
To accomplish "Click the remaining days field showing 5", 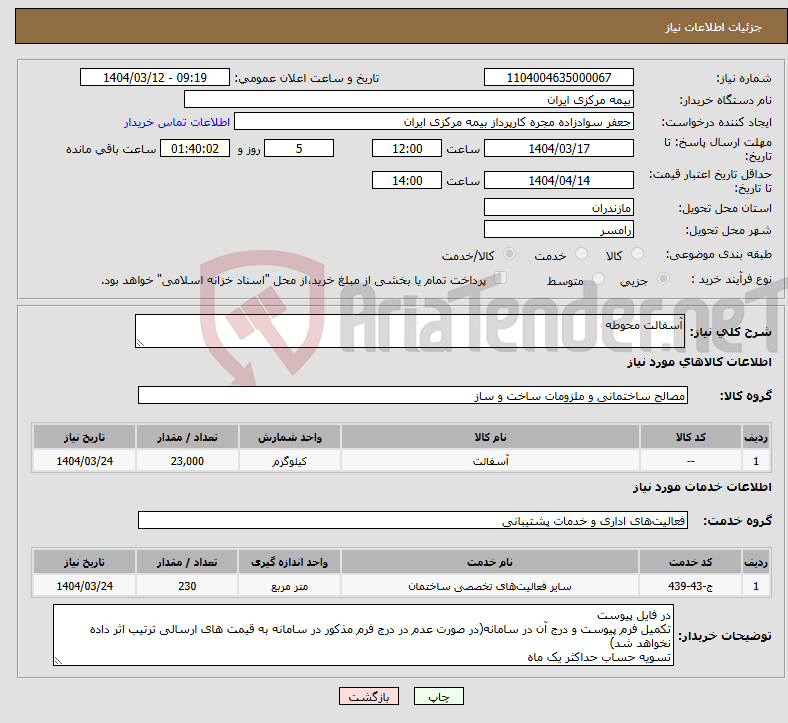I will pos(299,149).
